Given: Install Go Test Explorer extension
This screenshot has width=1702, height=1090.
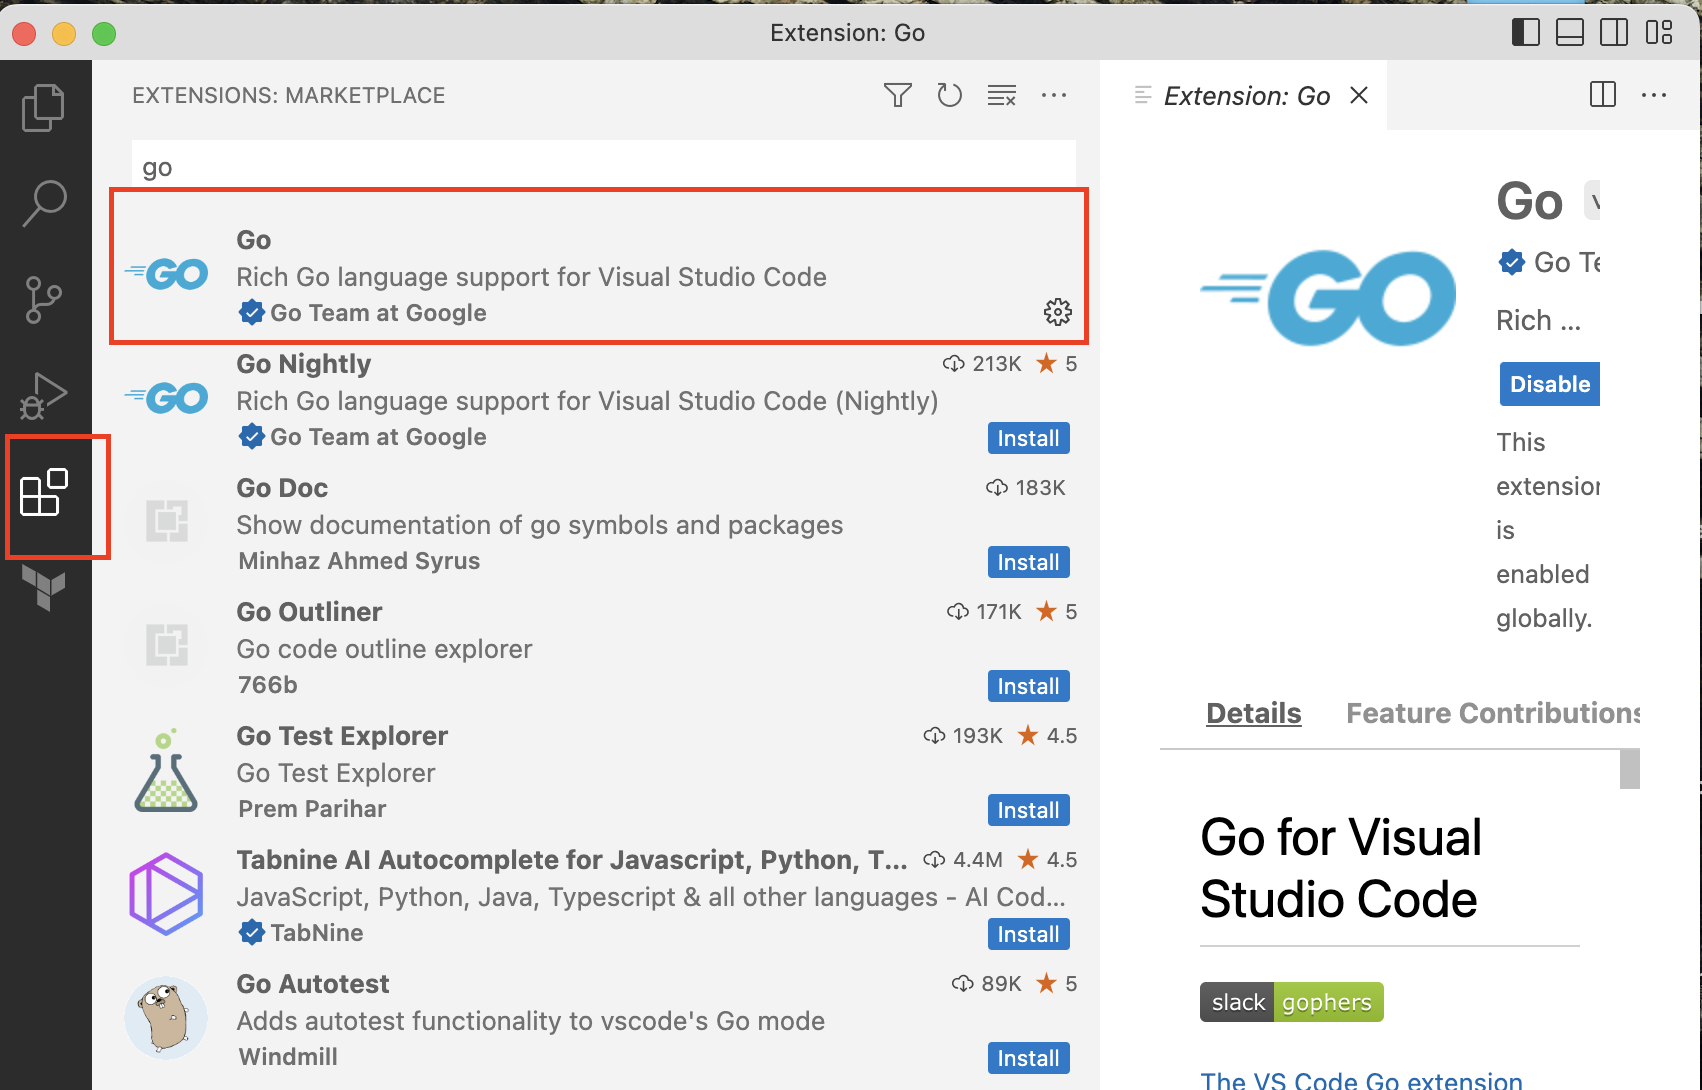Looking at the screenshot, I should click(x=1028, y=810).
